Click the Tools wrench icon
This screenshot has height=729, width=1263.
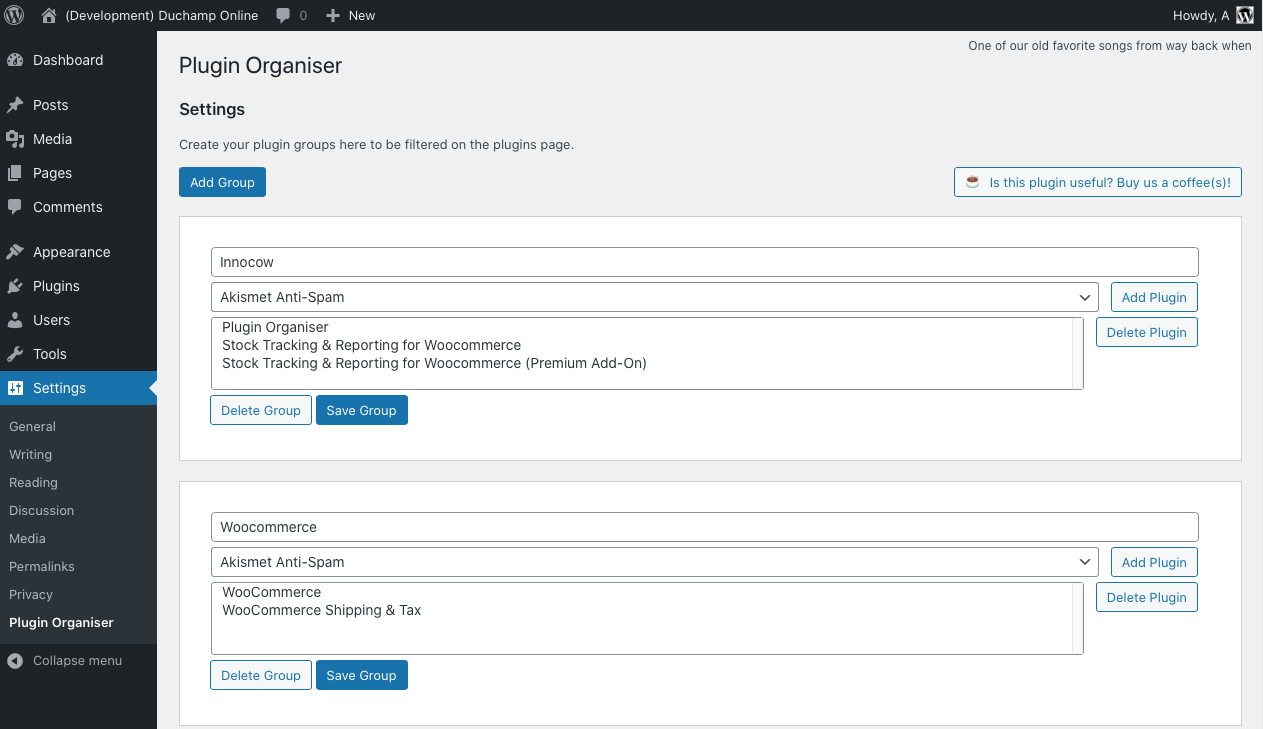point(15,354)
